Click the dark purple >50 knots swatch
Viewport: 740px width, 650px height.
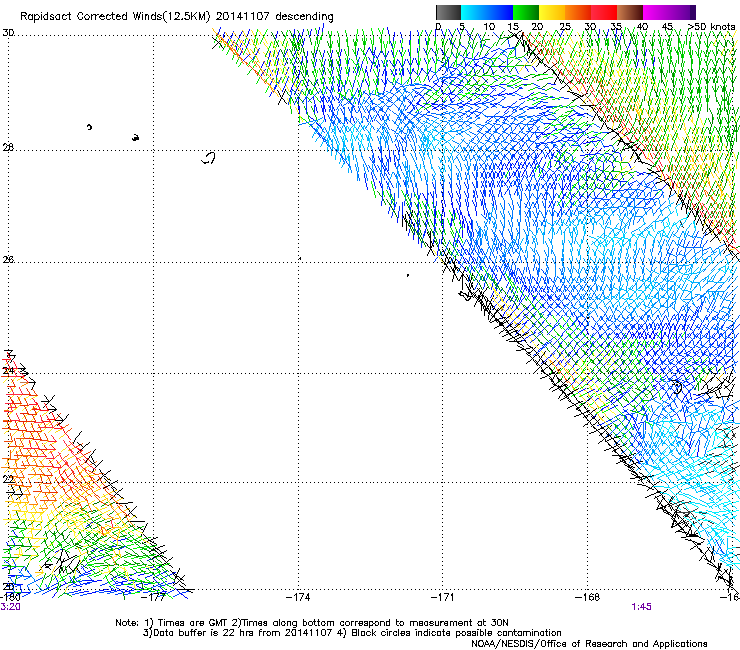click(693, 12)
